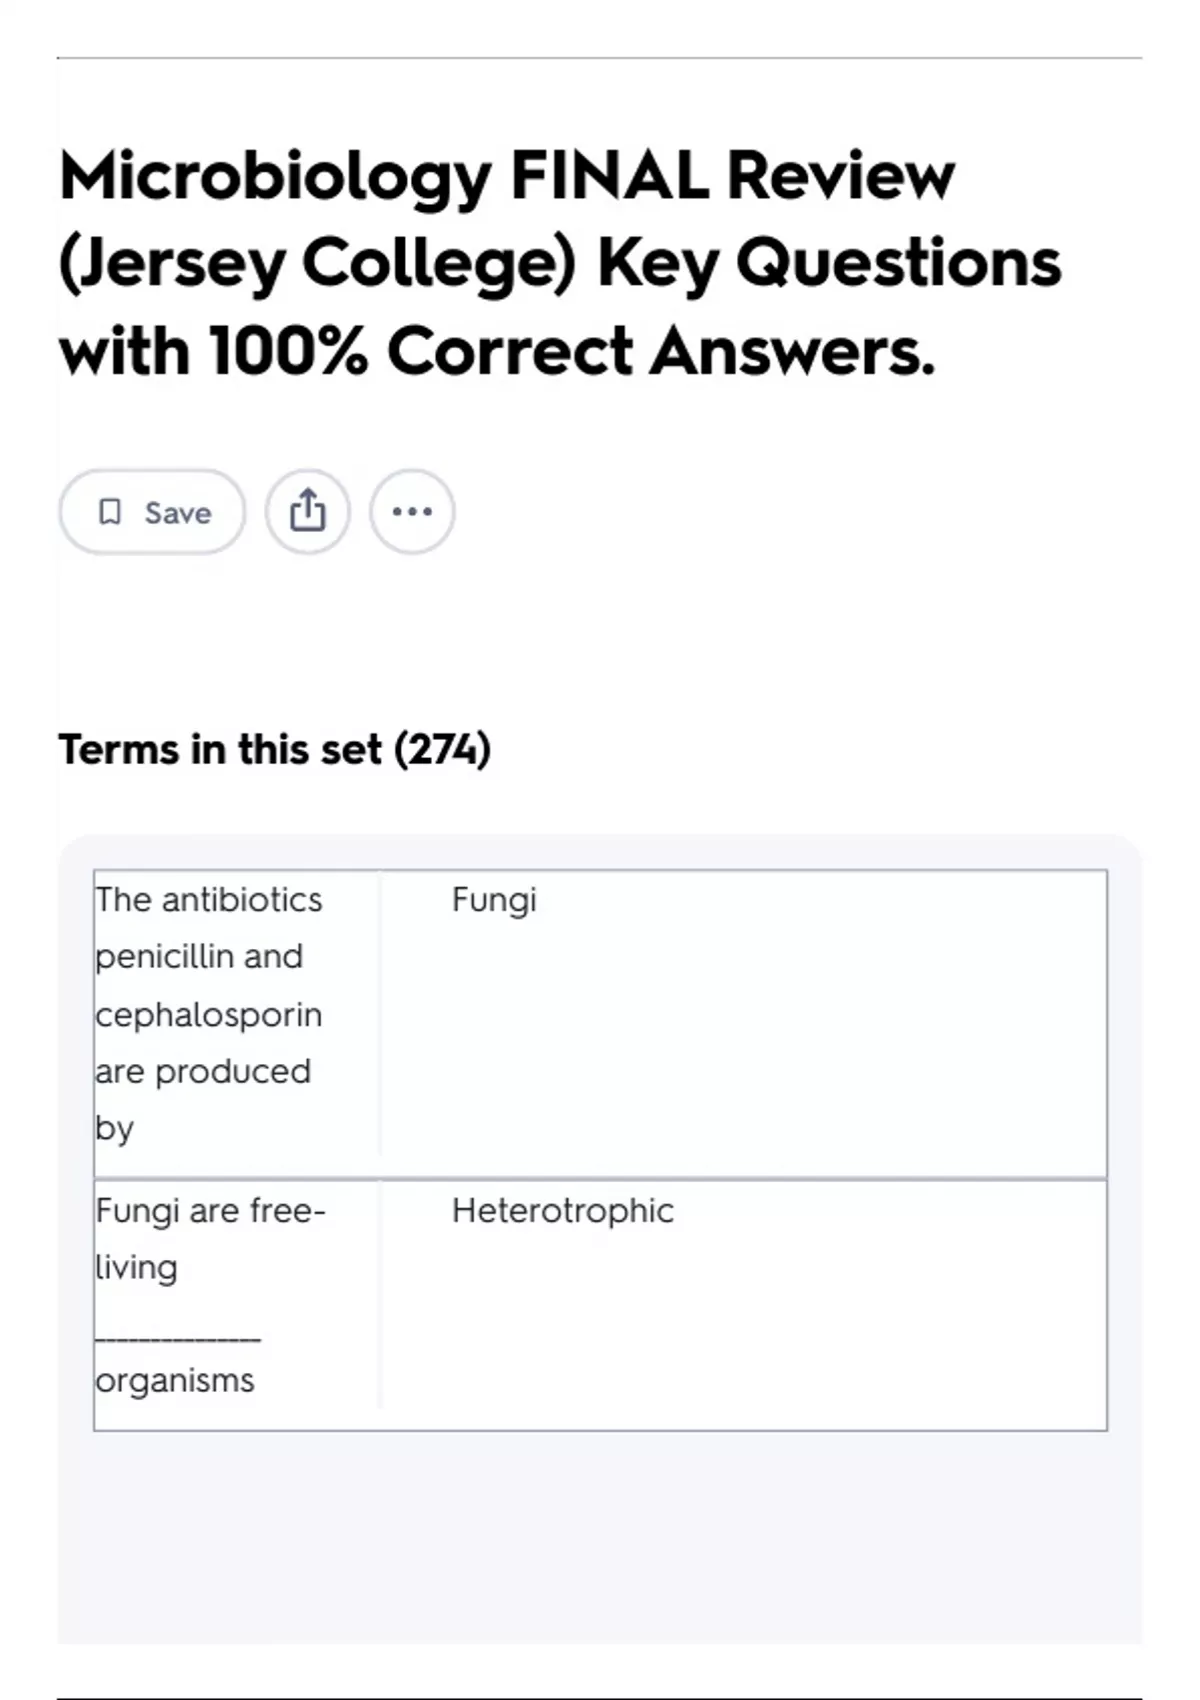The image size is (1200, 1700).
Task: Click "Microbiology FINAL Review" in the title
Action: [506, 176]
